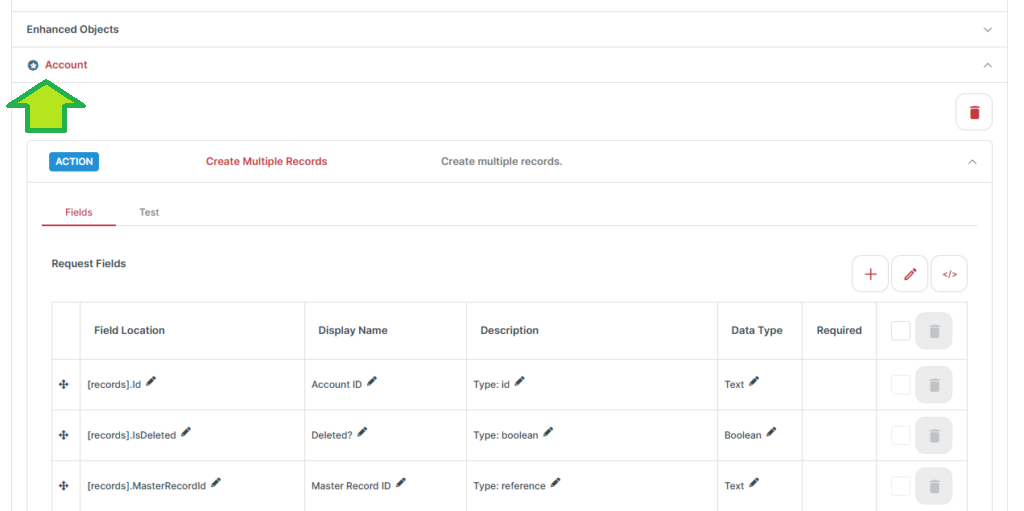This screenshot has height=511, width=1024.
Task: Tick the checkbox for the Account ID row
Action: pos(901,385)
